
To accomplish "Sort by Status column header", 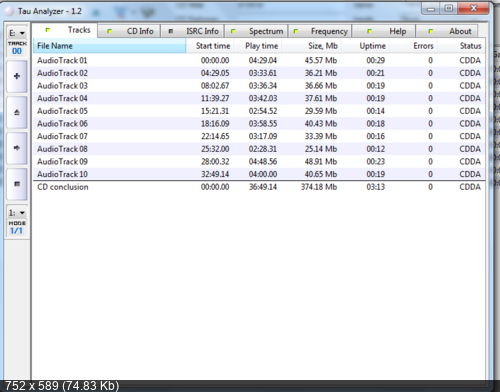I will [x=461, y=46].
